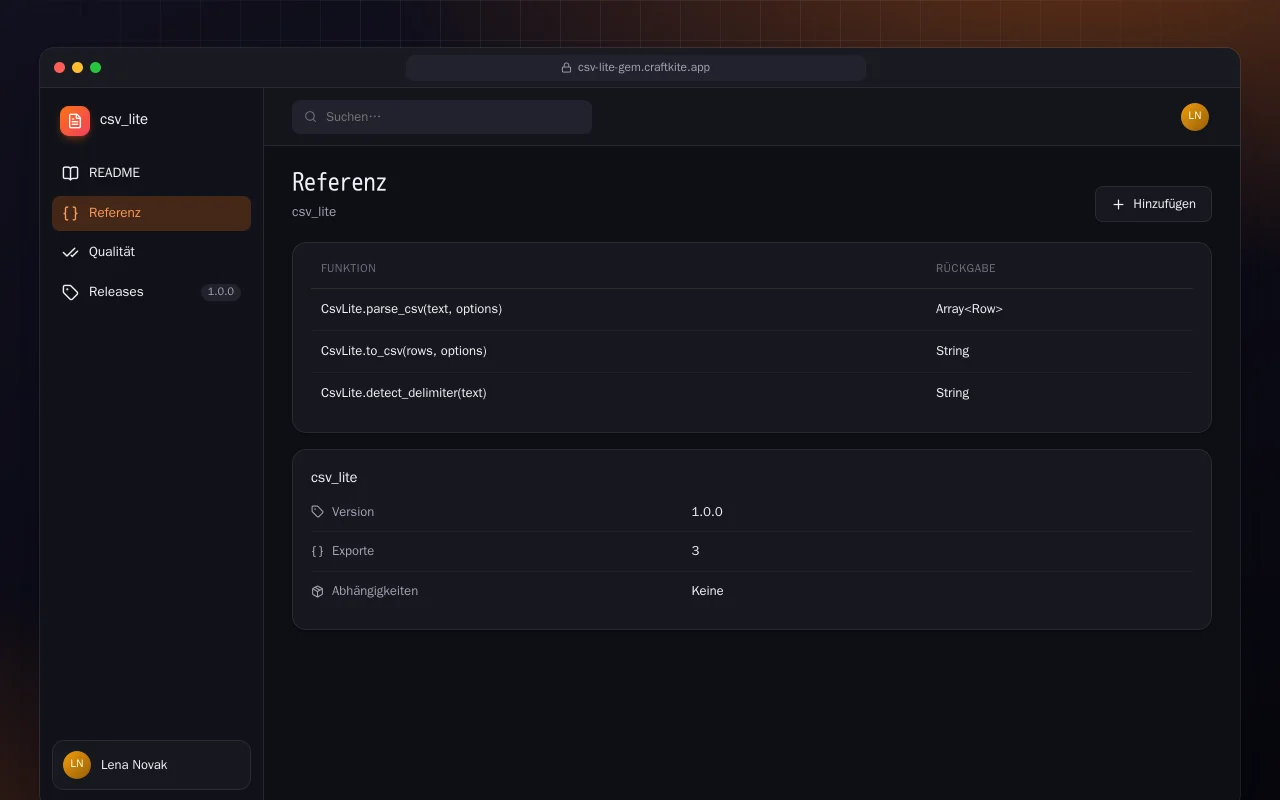Click the RÜCKGABE column header
The image size is (1280, 800).
(x=965, y=268)
